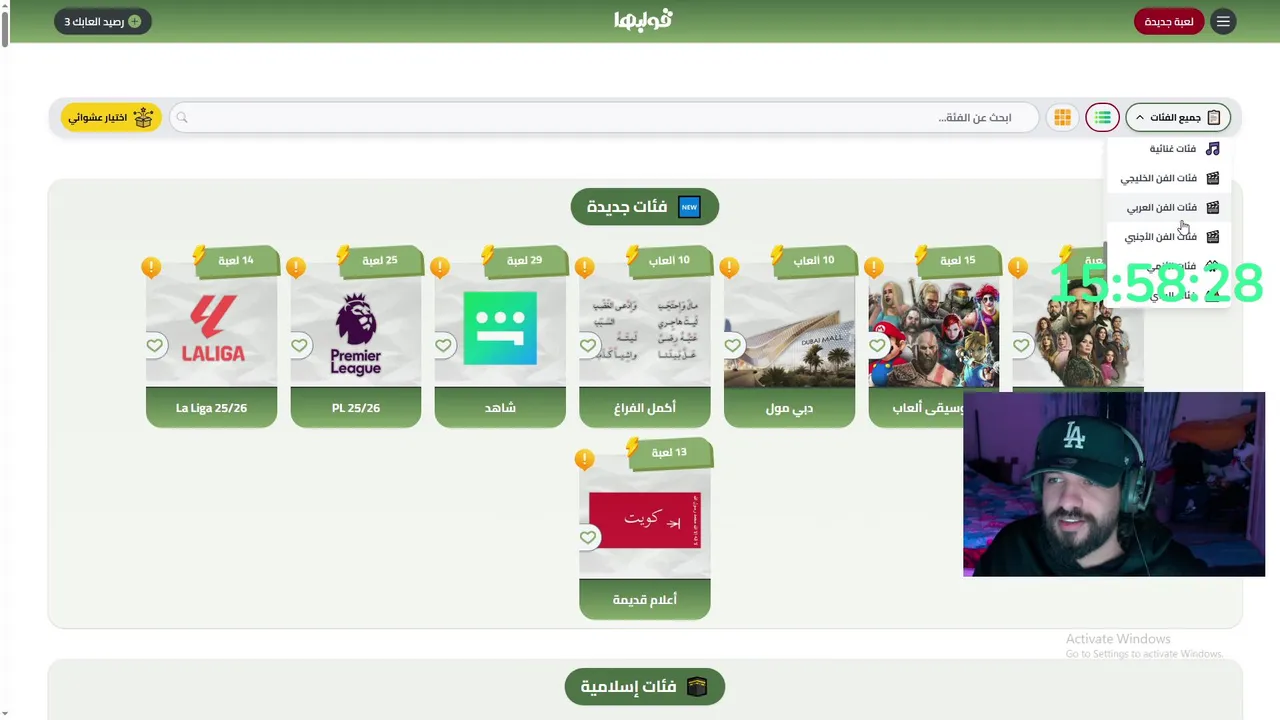1280x720 pixels.
Task: Select the red كويت flag thumbnail
Action: click(x=645, y=521)
